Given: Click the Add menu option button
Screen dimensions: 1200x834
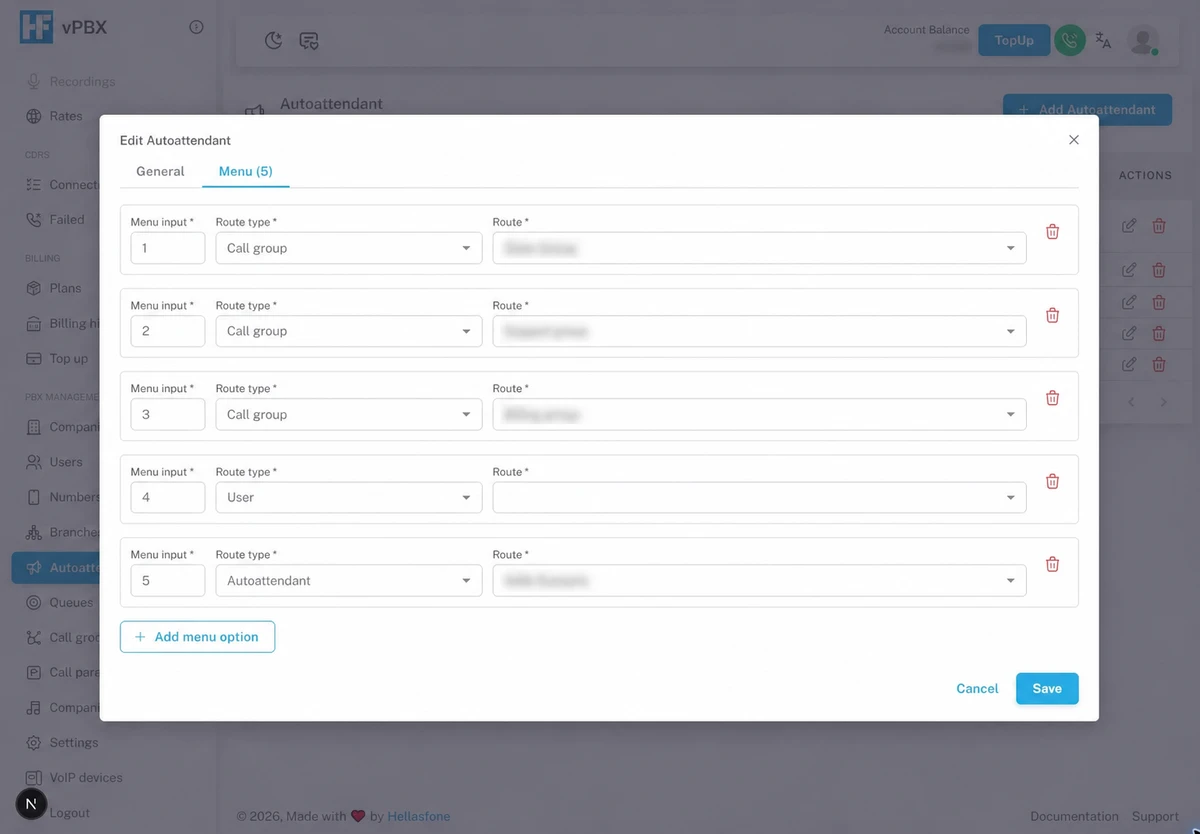Looking at the screenshot, I should point(197,637).
